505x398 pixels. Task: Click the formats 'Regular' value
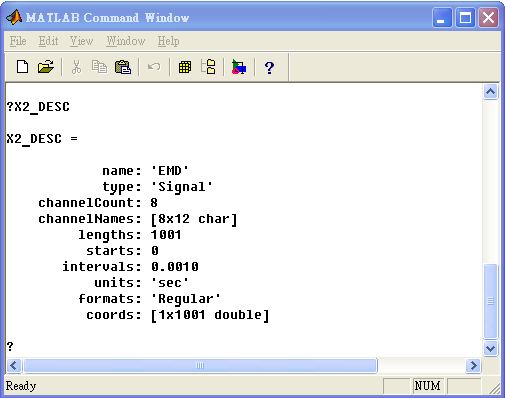click(186, 299)
